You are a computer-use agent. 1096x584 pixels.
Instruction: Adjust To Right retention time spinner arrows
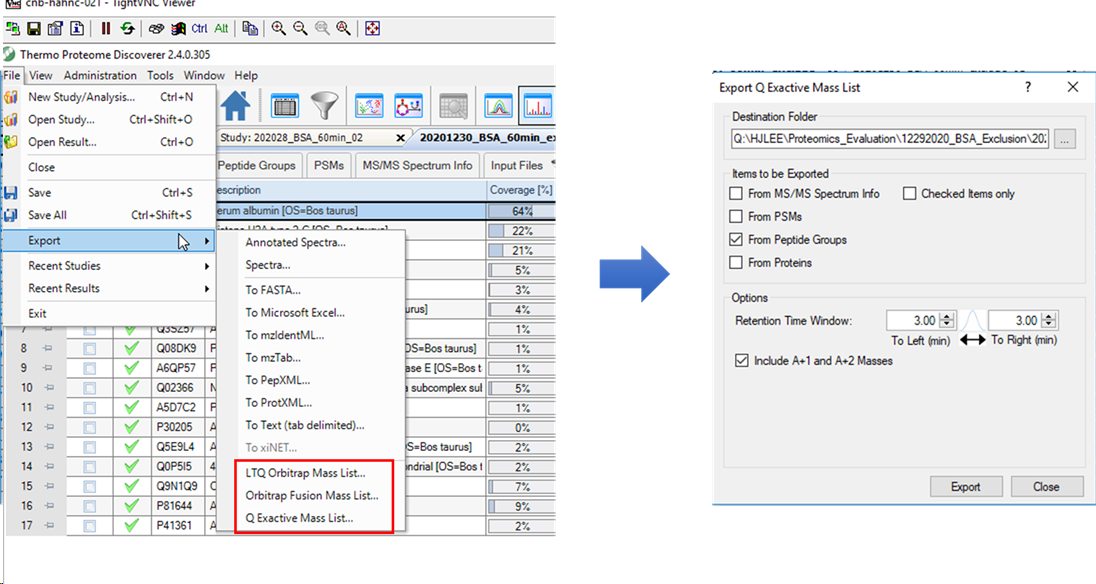tap(1048, 321)
